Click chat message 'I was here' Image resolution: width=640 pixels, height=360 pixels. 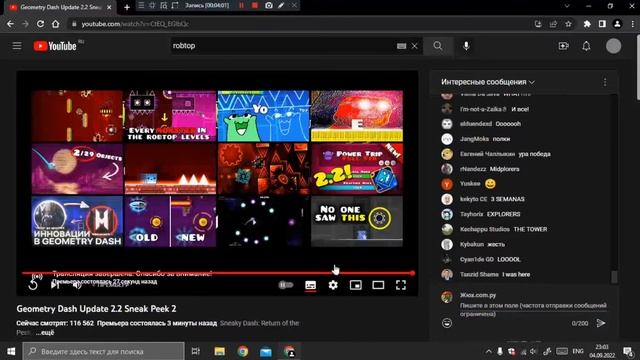coord(516,275)
